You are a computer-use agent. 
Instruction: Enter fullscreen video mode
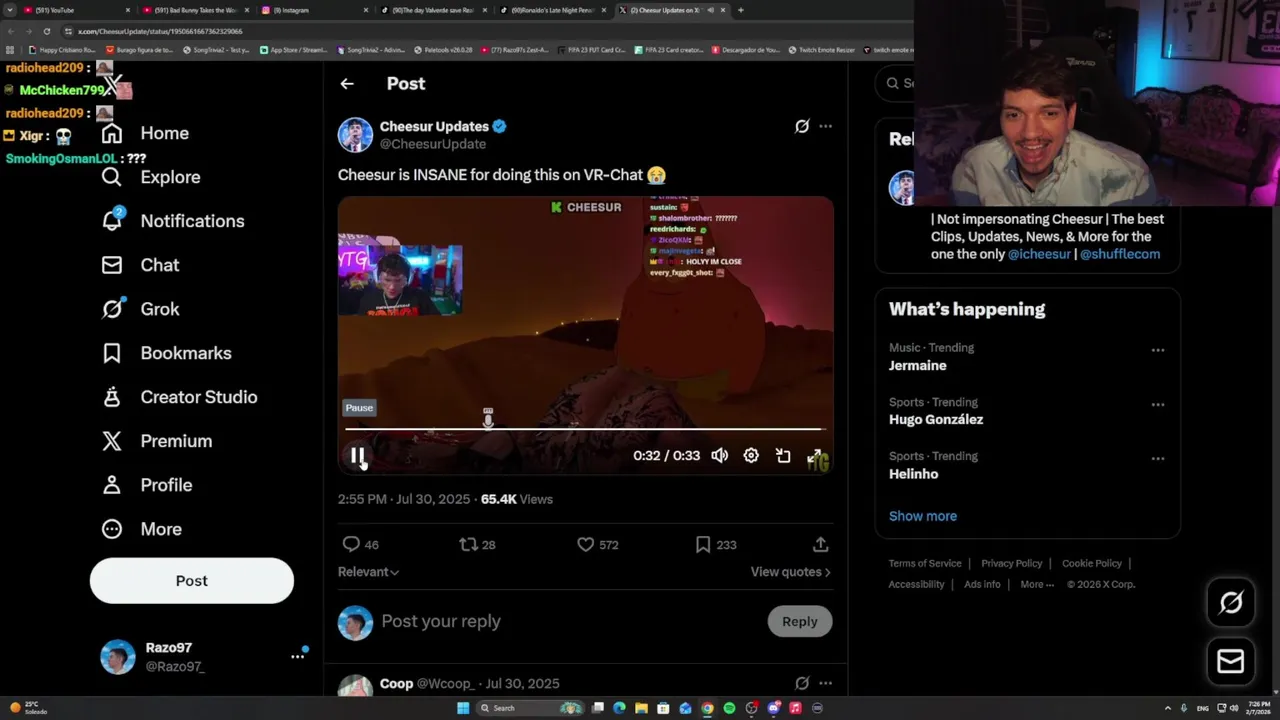[x=815, y=456]
